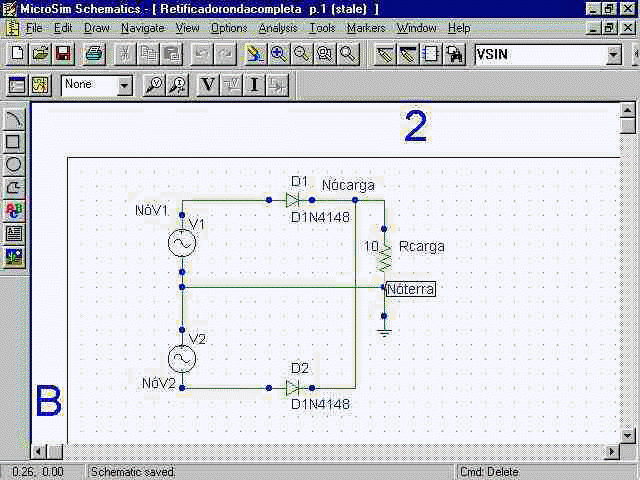
Task: Select the V2 sine source symbol
Action: (x=182, y=358)
